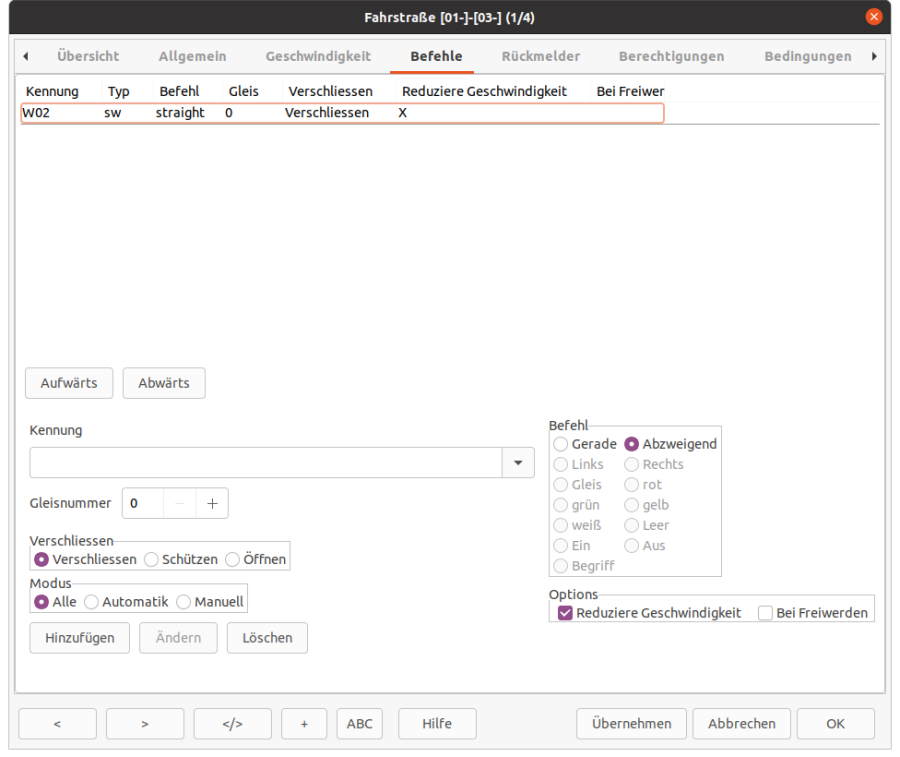The height and width of the screenshot is (757, 900).
Task: Click the '+' button in bottom bar
Action: pyautogui.click(x=304, y=723)
